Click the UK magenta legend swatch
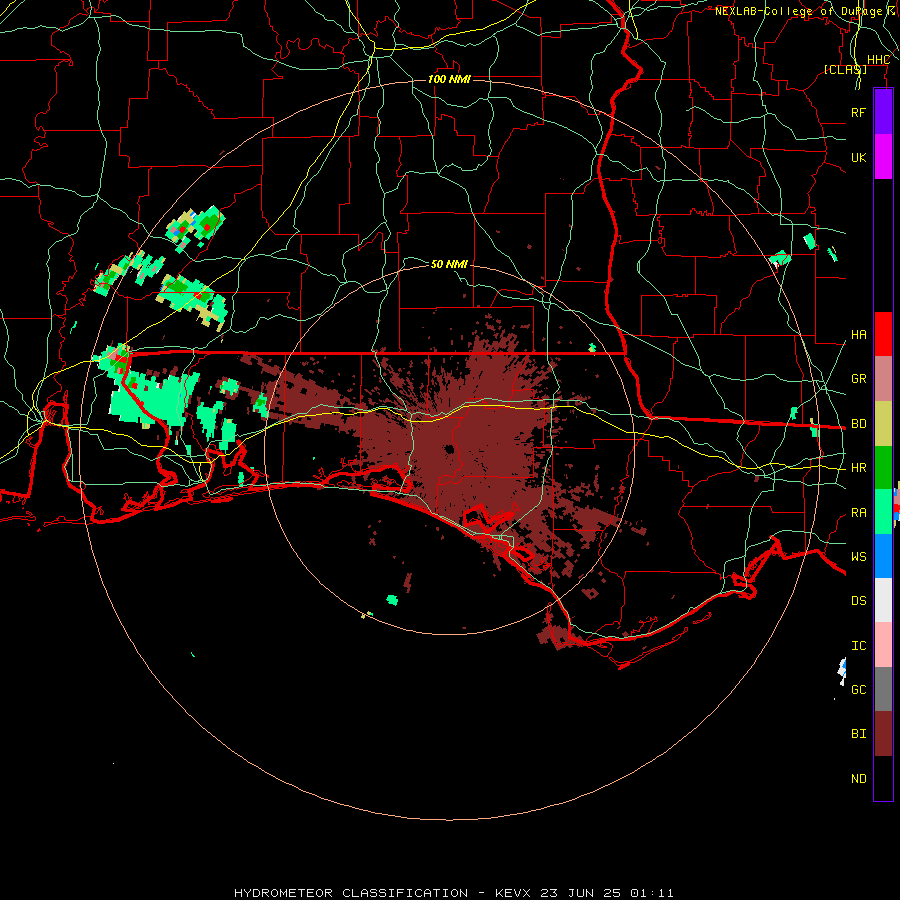900x900 pixels. click(883, 157)
